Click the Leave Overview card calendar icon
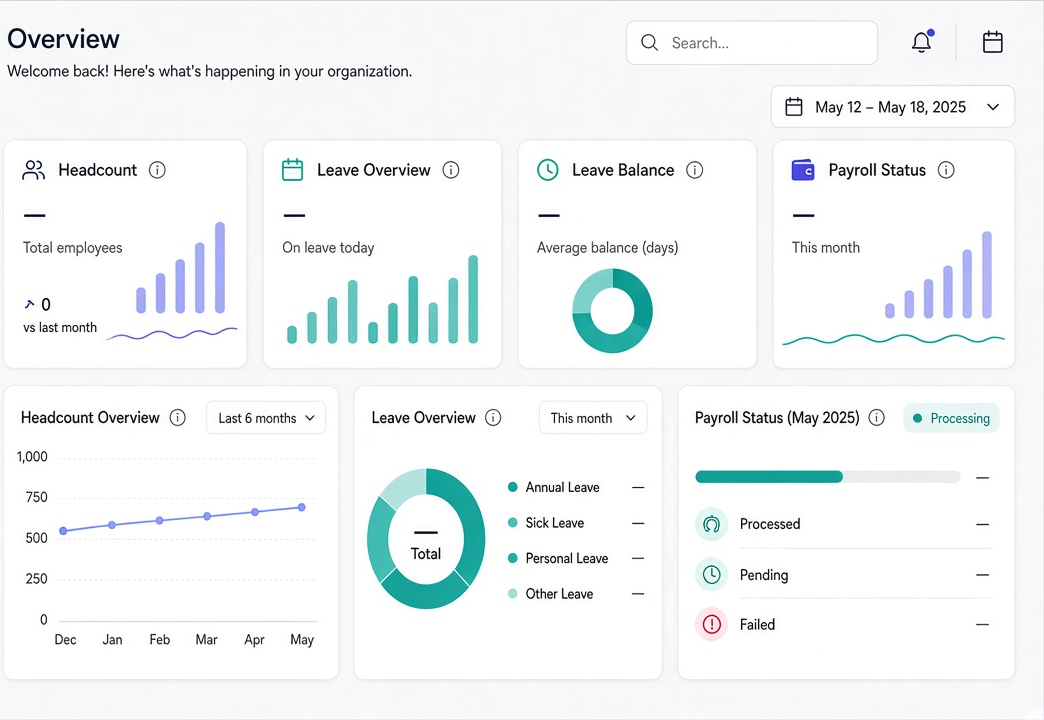This screenshot has height=720, width=1044. pyautogui.click(x=292, y=170)
